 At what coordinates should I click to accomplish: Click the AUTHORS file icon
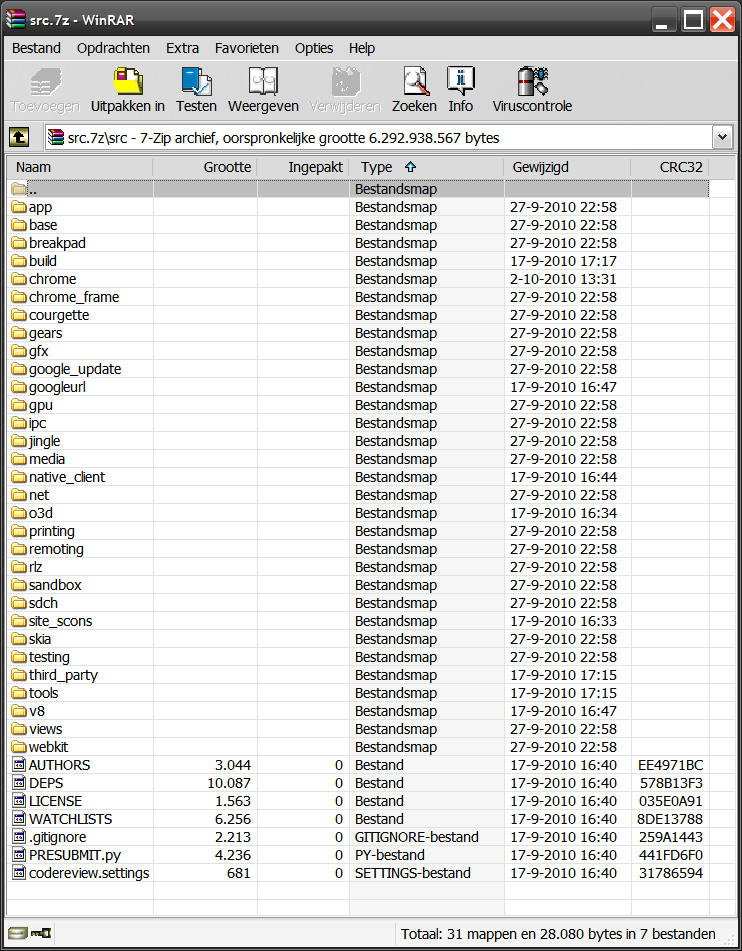point(19,765)
